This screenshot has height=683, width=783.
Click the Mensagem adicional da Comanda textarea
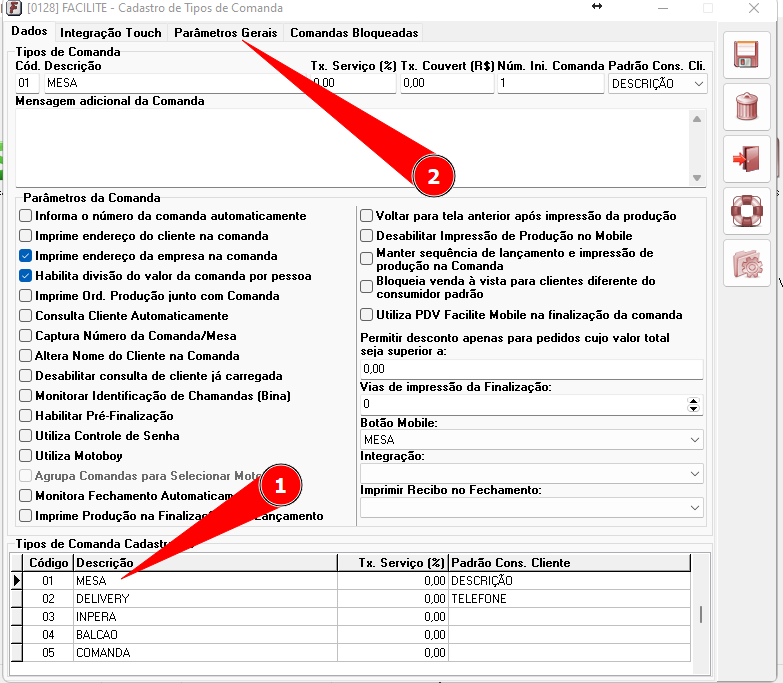(352, 148)
